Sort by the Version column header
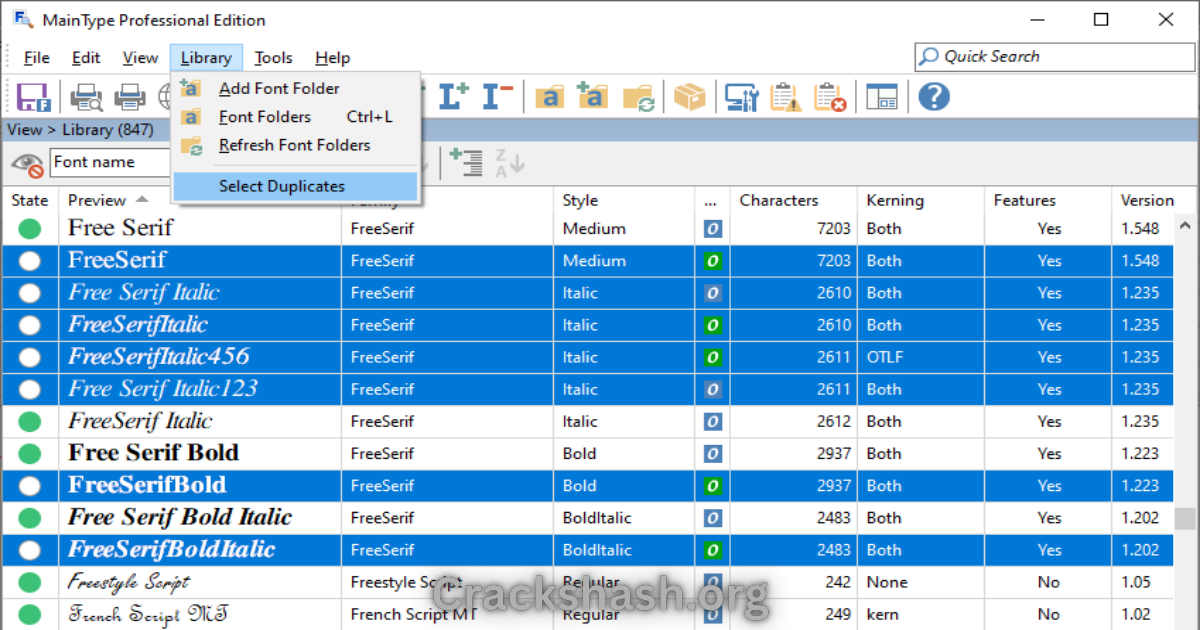 (x=1147, y=200)
